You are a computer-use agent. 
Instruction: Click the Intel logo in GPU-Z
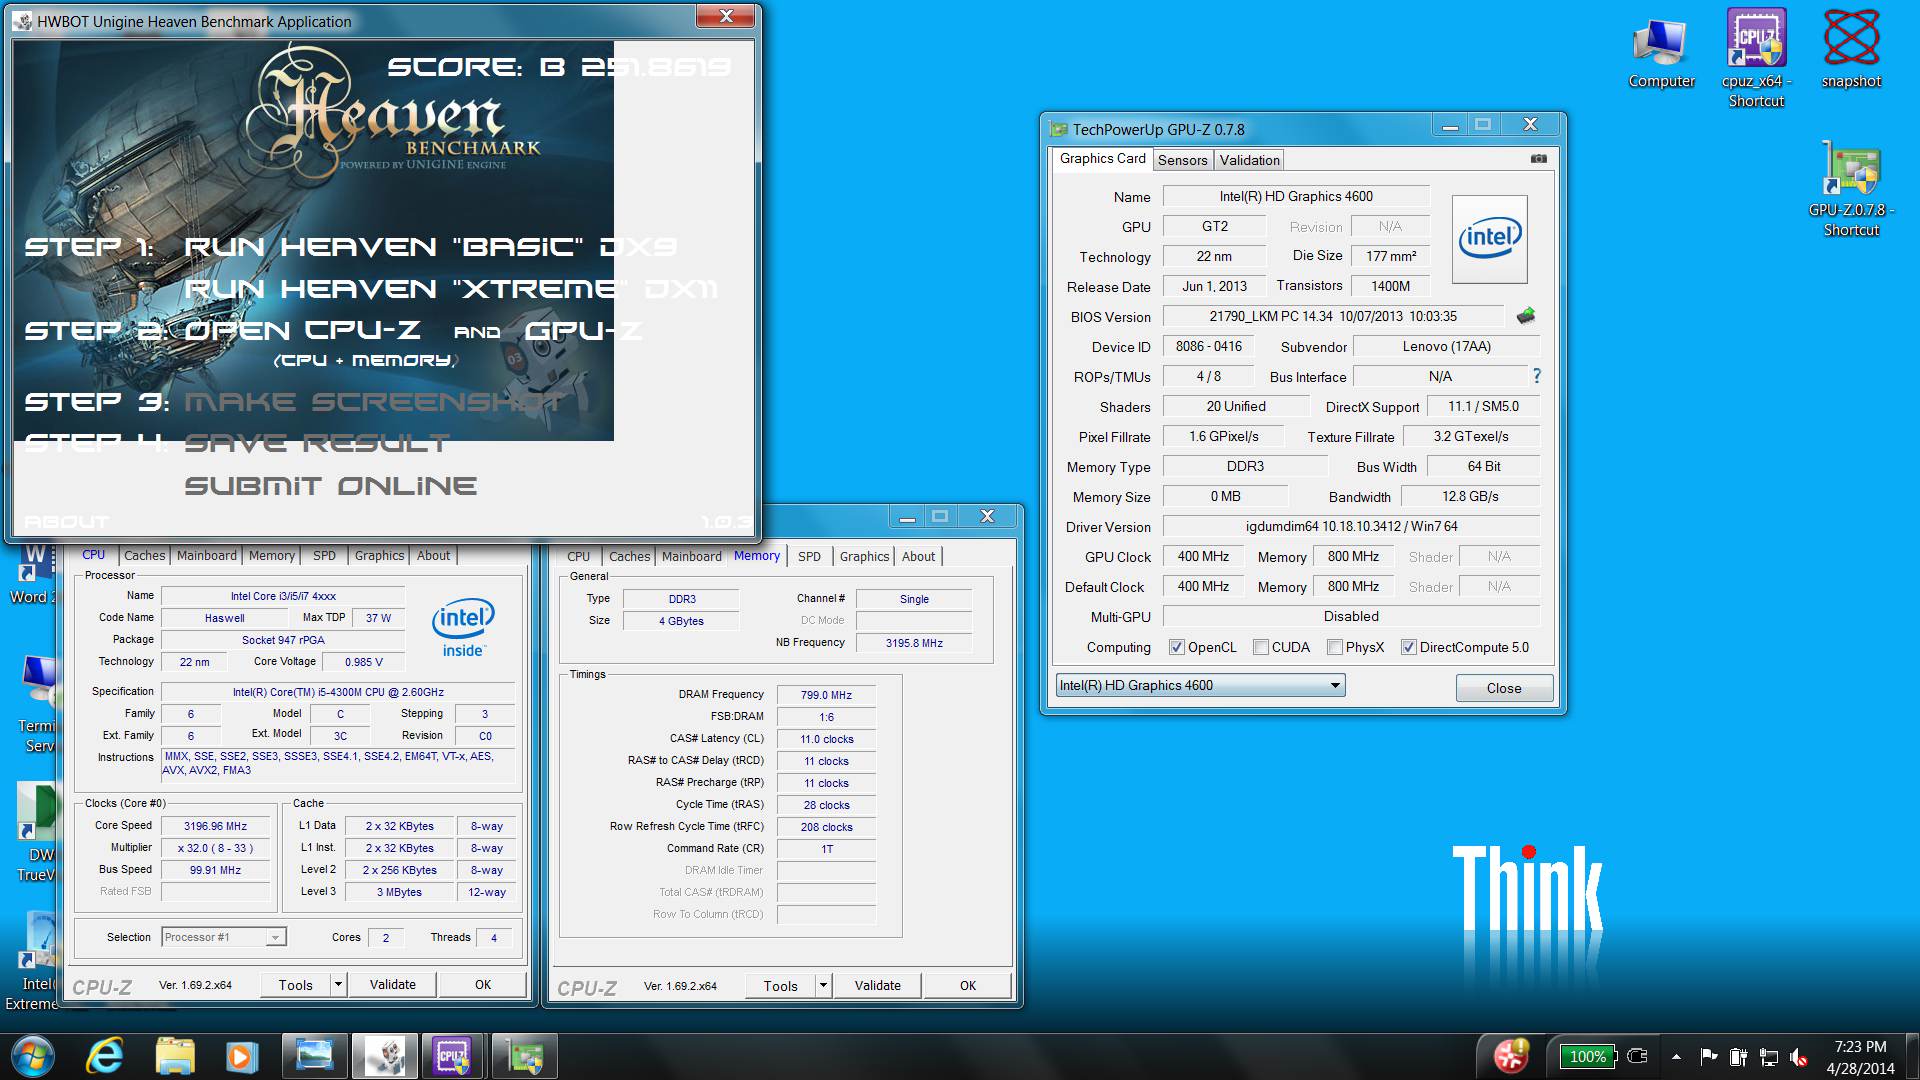pyautogui.click(x=1489, y=238)
